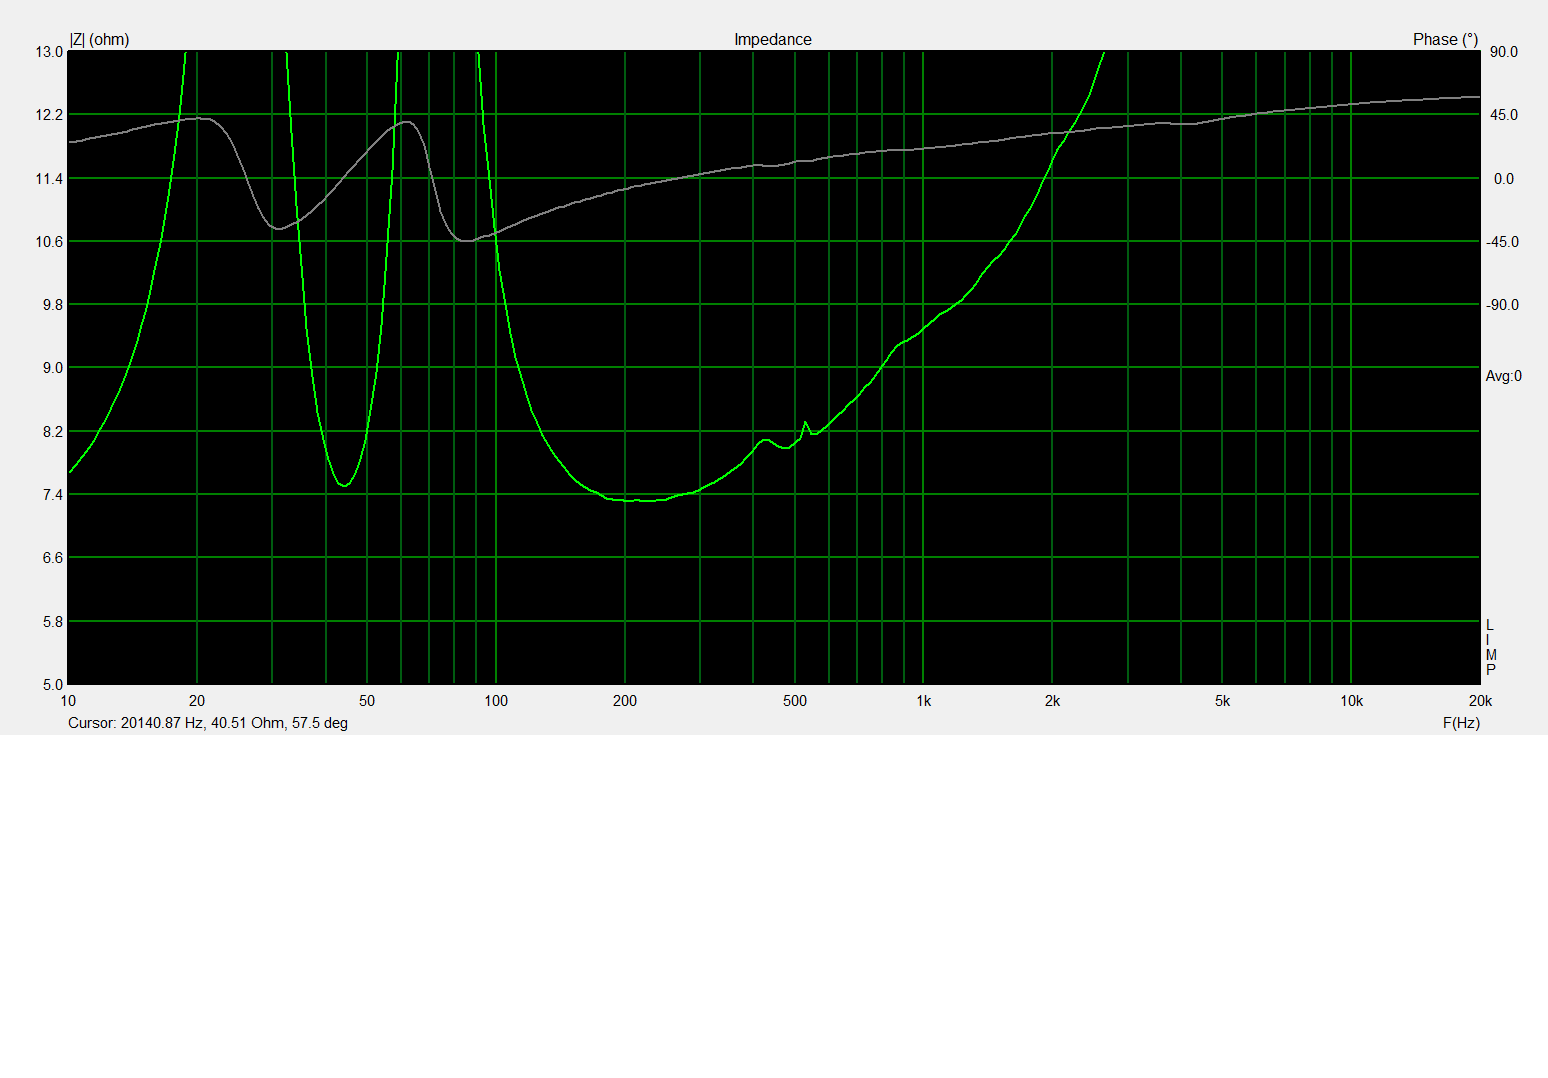Click the gray phase trough near 85 Hz

(x=466, y=240)
